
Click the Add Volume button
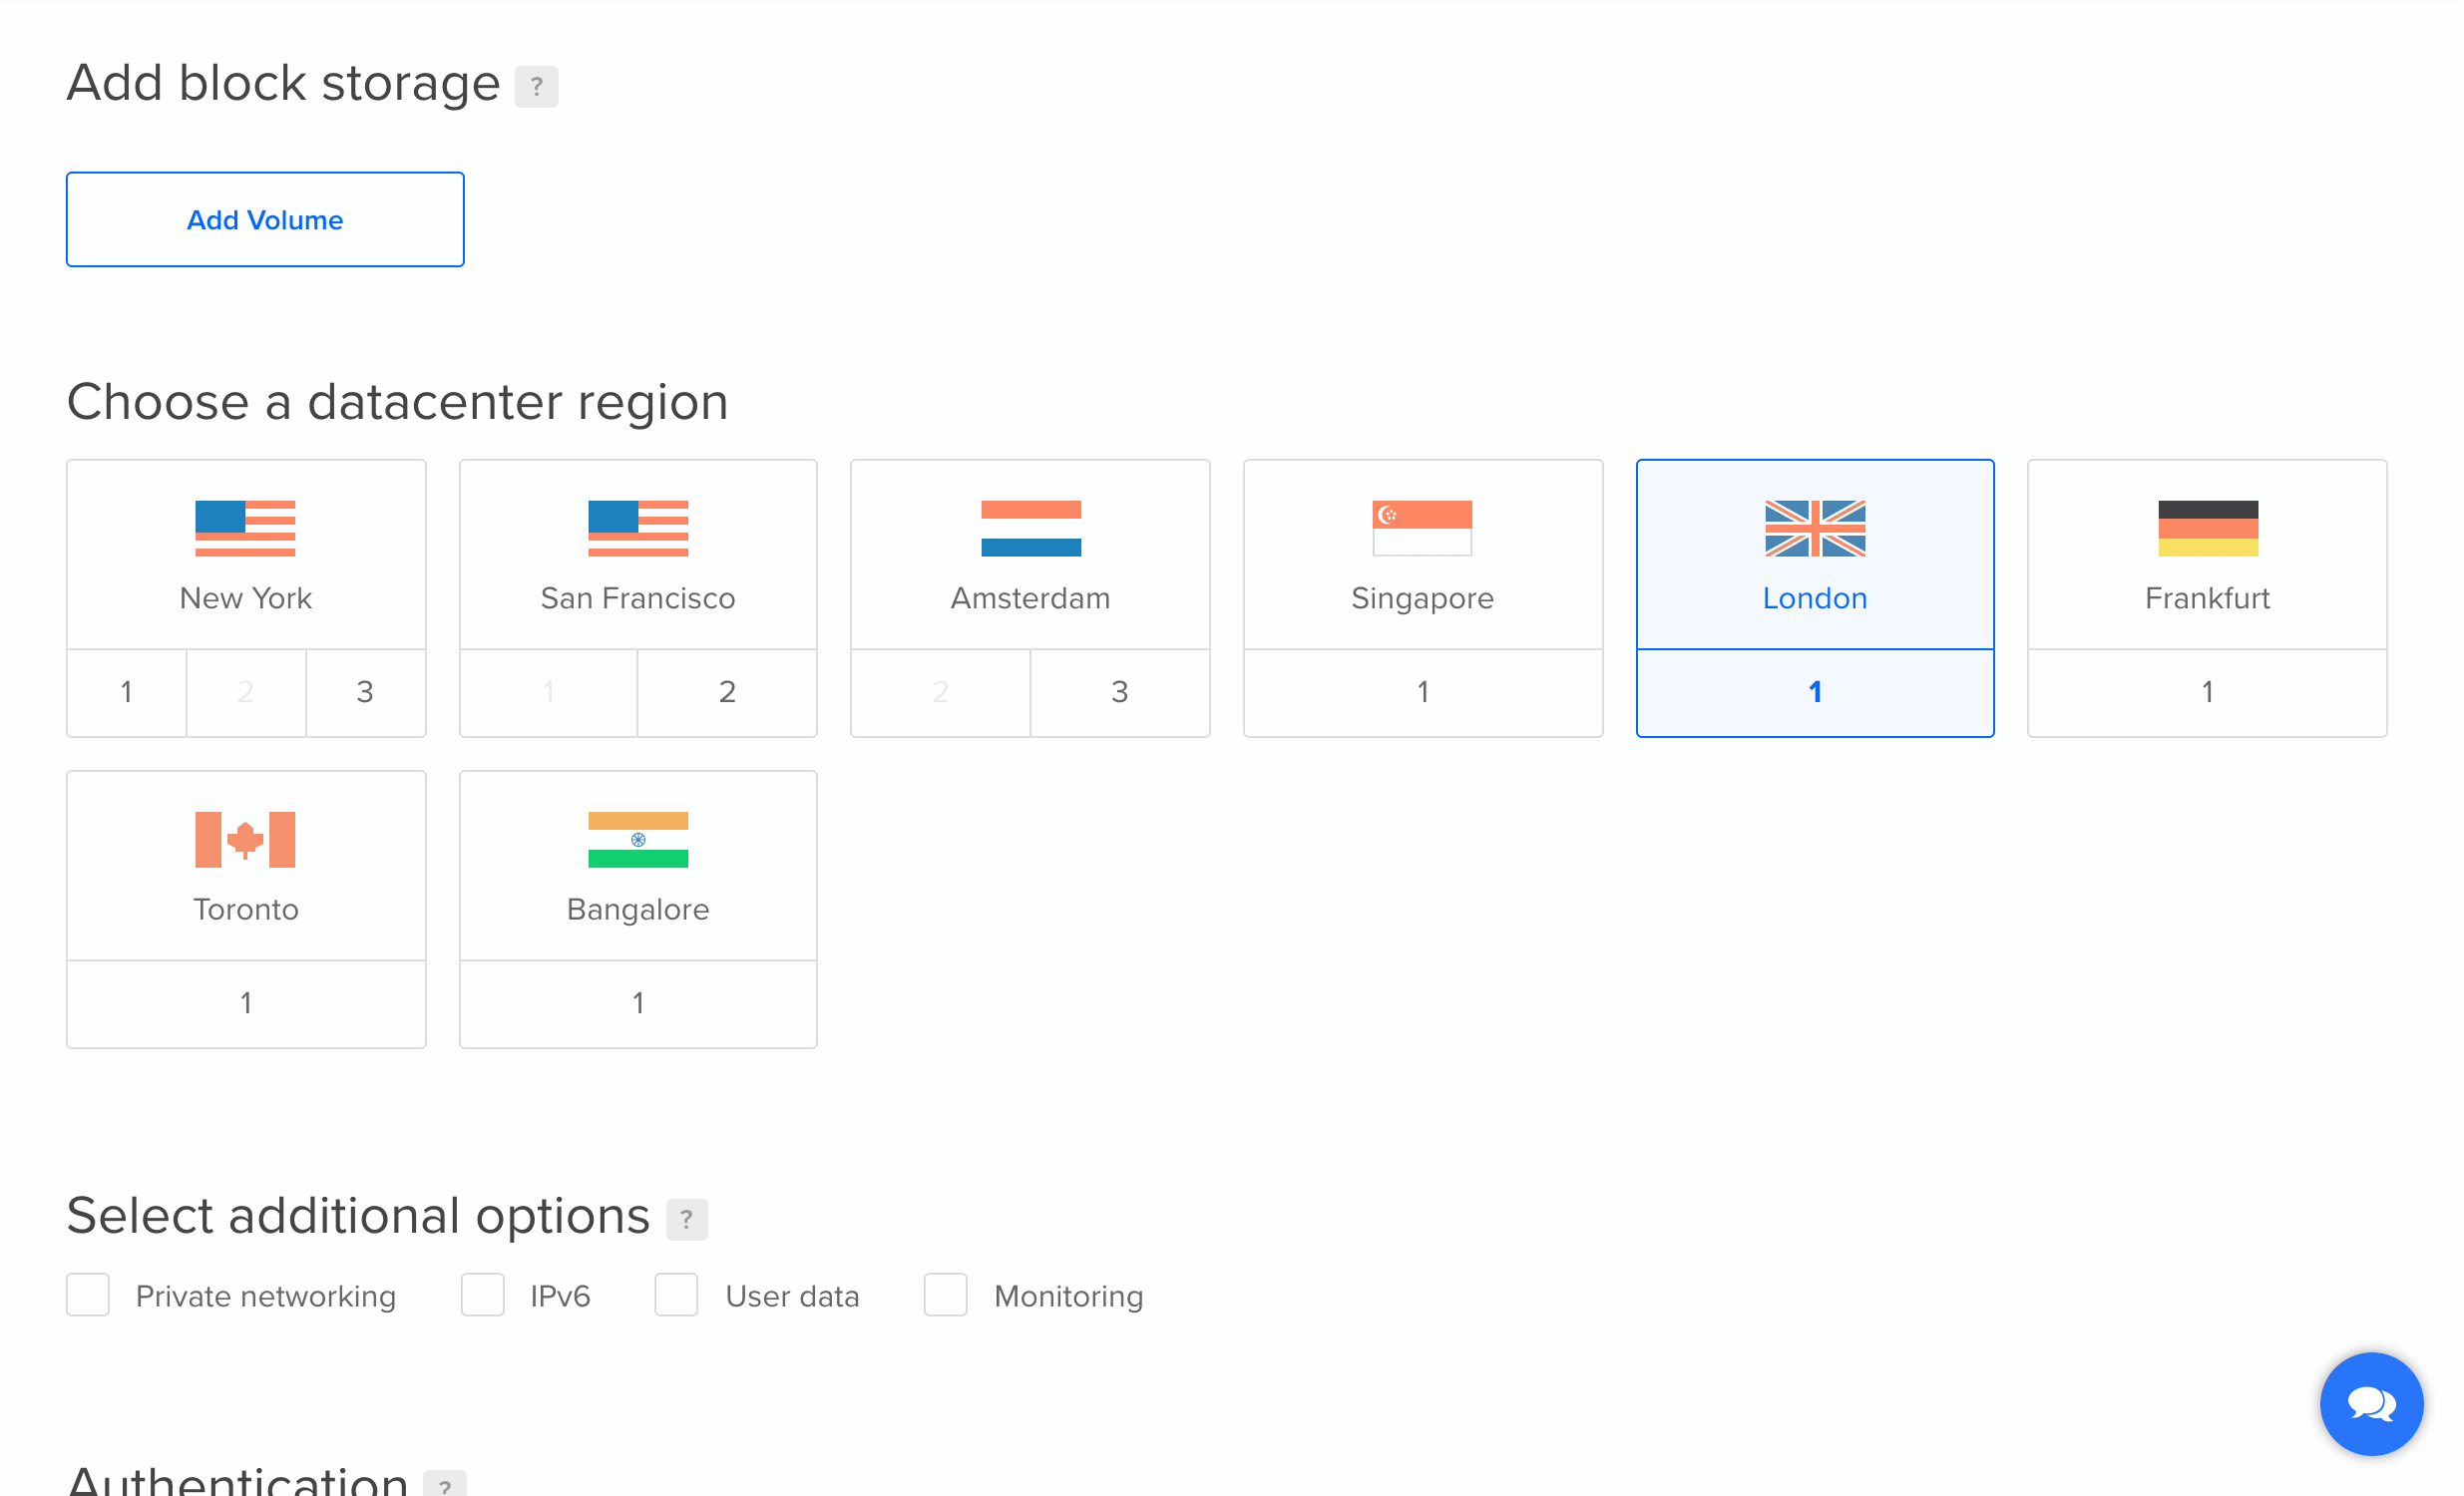264,219
